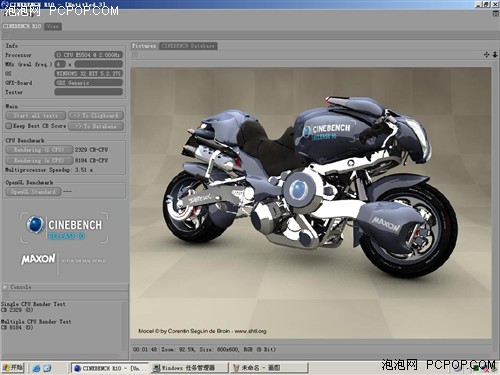Start the OpenGL Standard benchmark
The width and height of the screenshot is (500, 375).
pyautogui.click(x=33, y=192)
